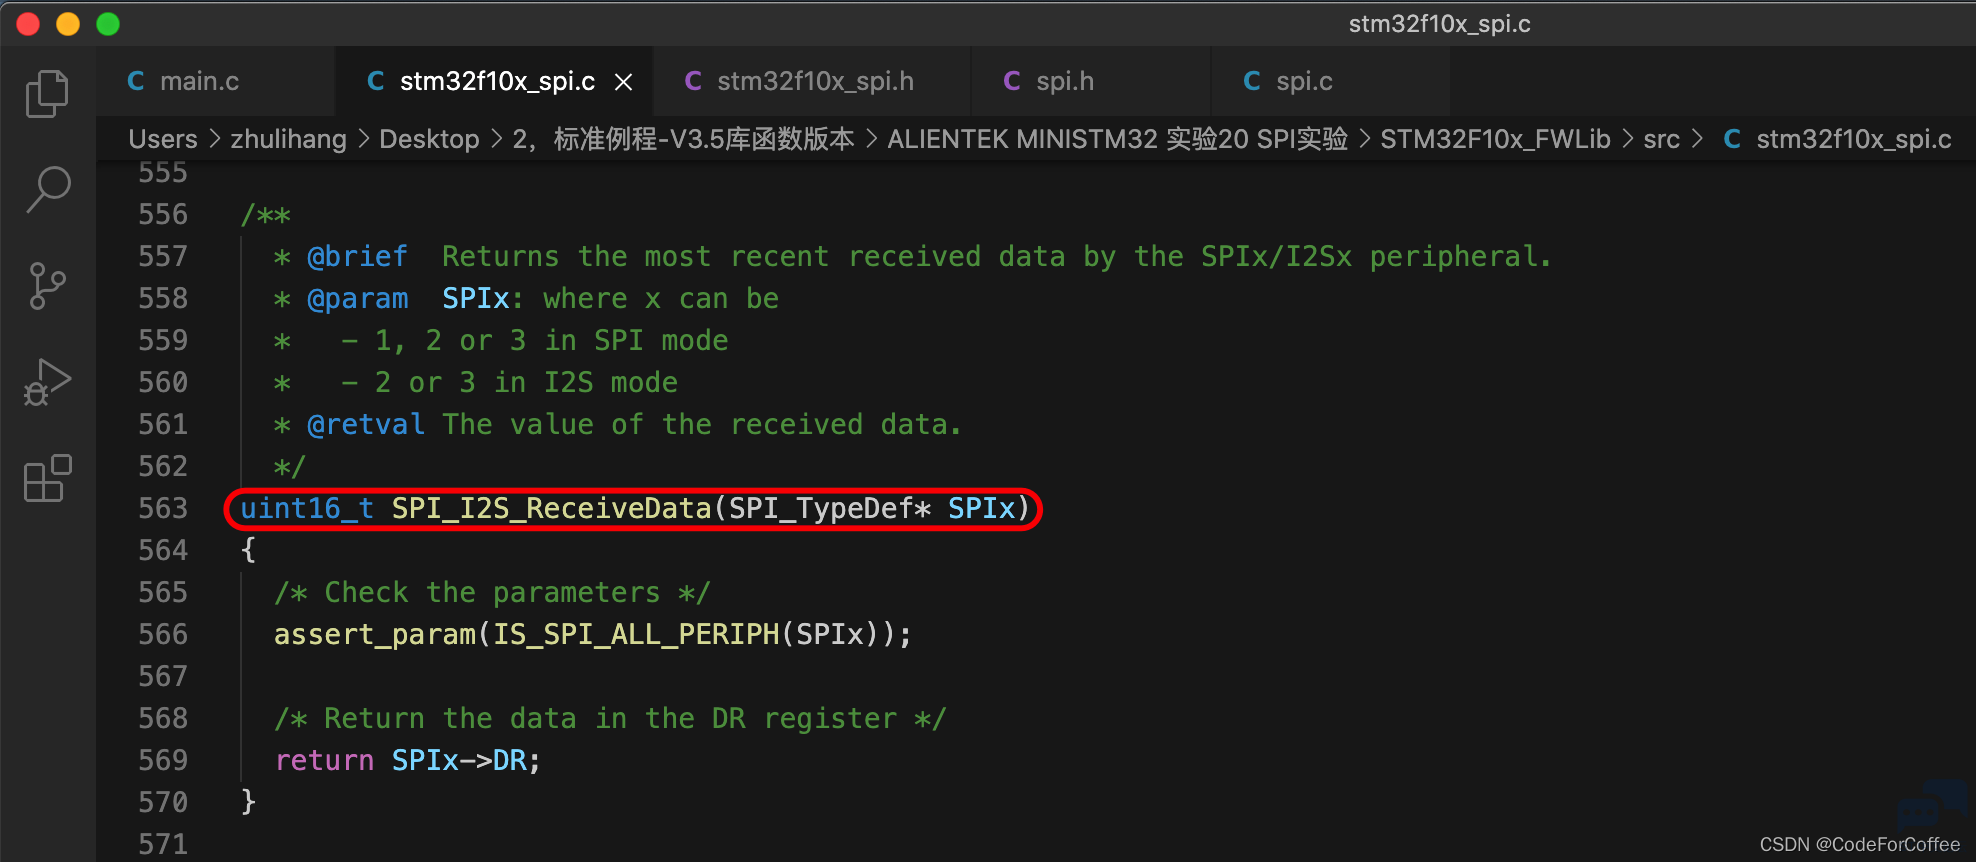
Task: Open the Search view icon
Action: pos(47,189)
